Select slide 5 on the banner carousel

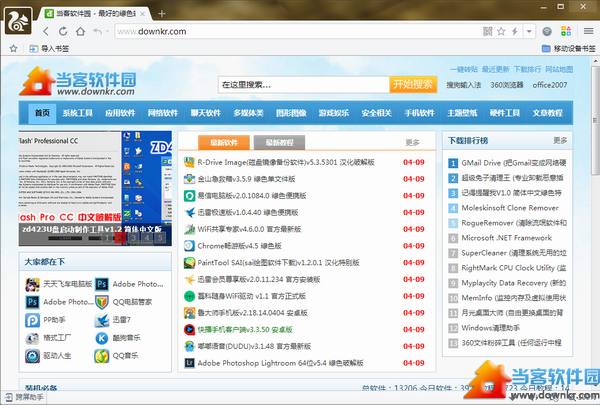(160, 238)
